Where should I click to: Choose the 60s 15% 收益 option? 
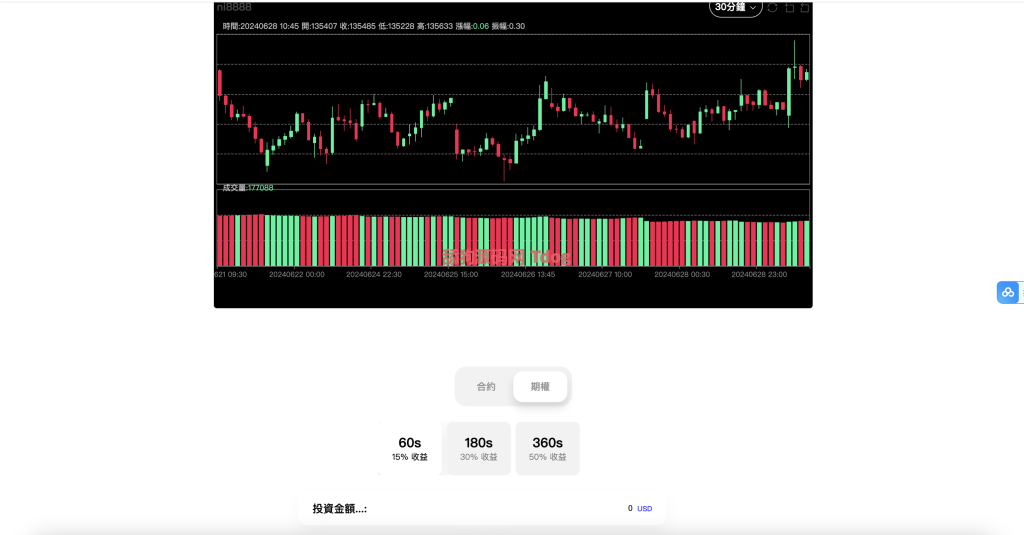pyautogui.click(x=410, y=448)
